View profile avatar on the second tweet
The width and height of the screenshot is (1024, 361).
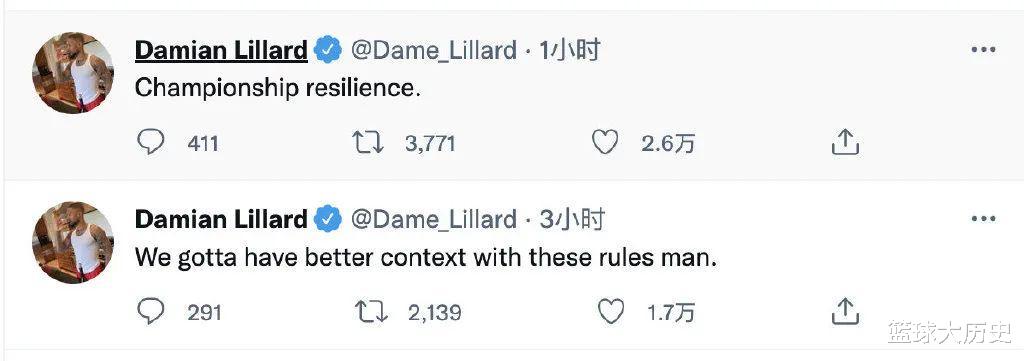pos(73,242)
